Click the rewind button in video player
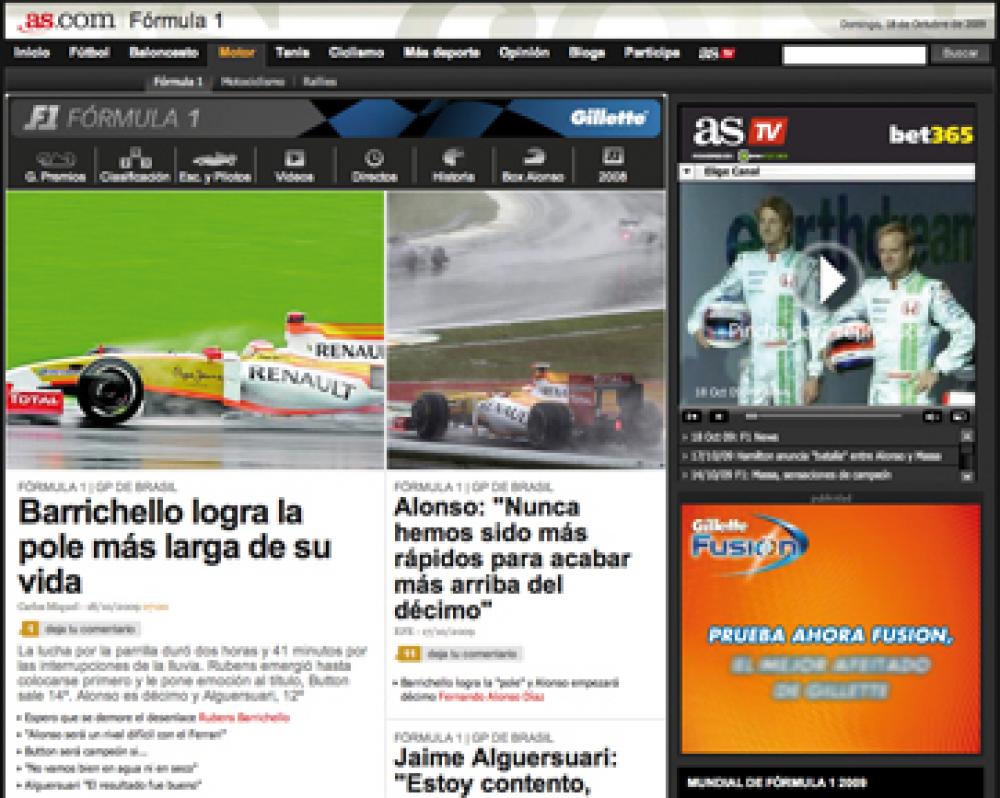This screenshot has height=798, width=1000. (692, 417)
